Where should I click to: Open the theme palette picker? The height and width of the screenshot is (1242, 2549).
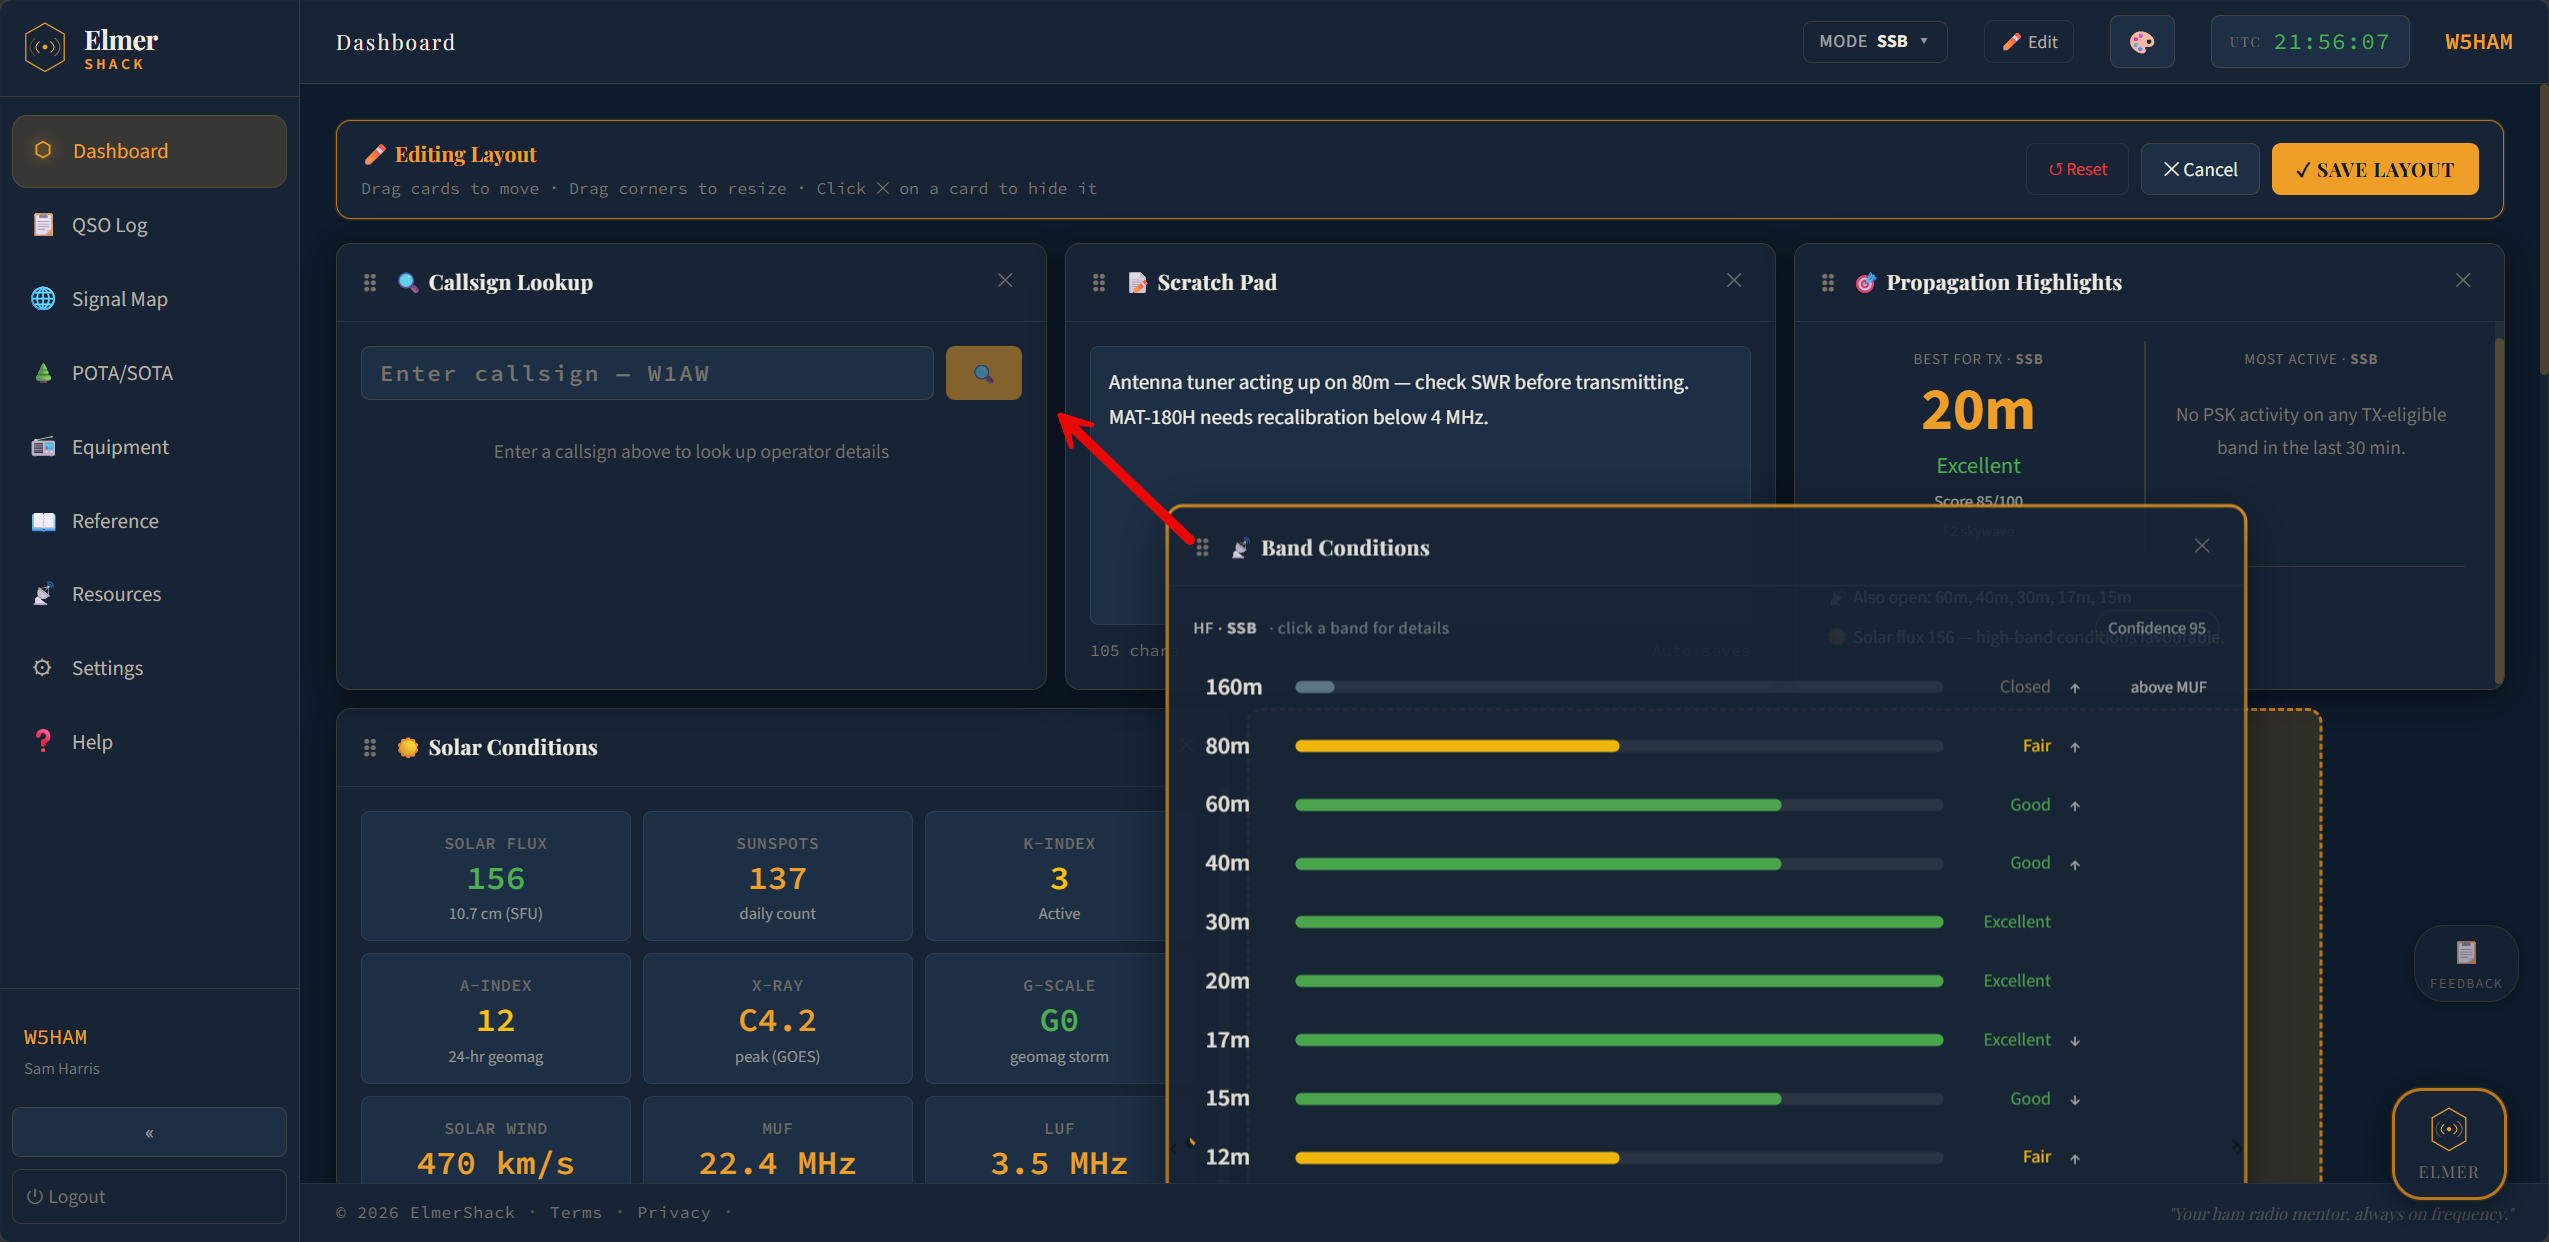point(2141,42)
